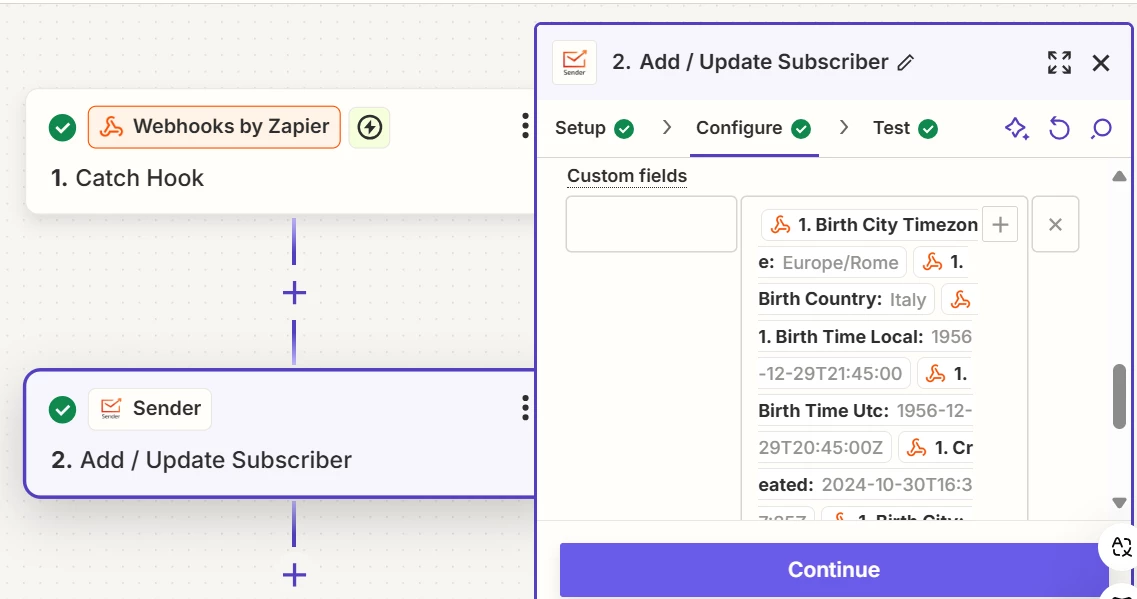Click plus to add data to custom field
Screen dimensions: 1137x599
(999, 225)
